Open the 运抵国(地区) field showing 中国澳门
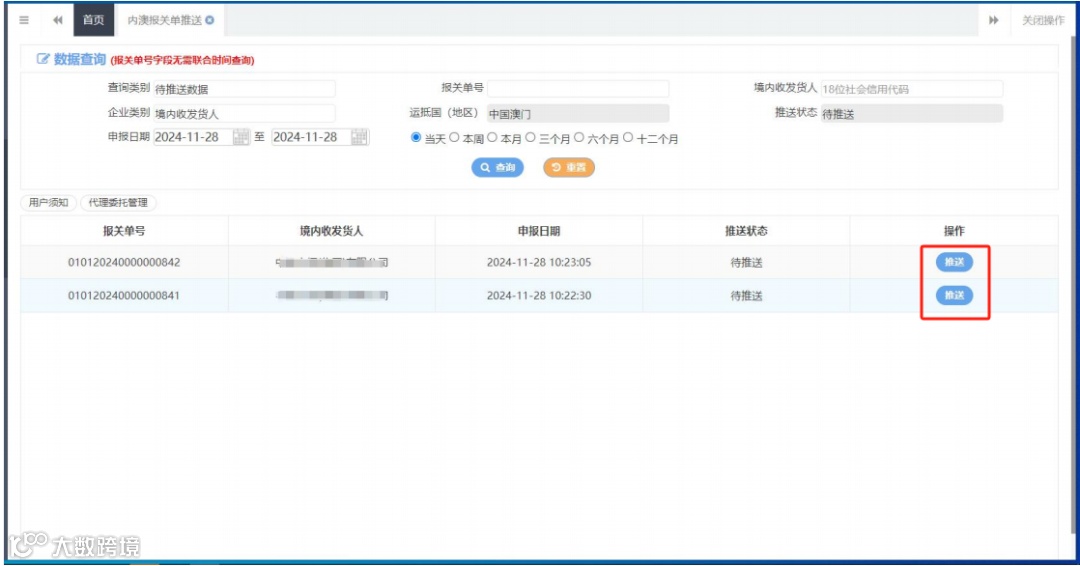Image resolution: width=1080 pixels, height=566 pixels. [x=578, y=114]
